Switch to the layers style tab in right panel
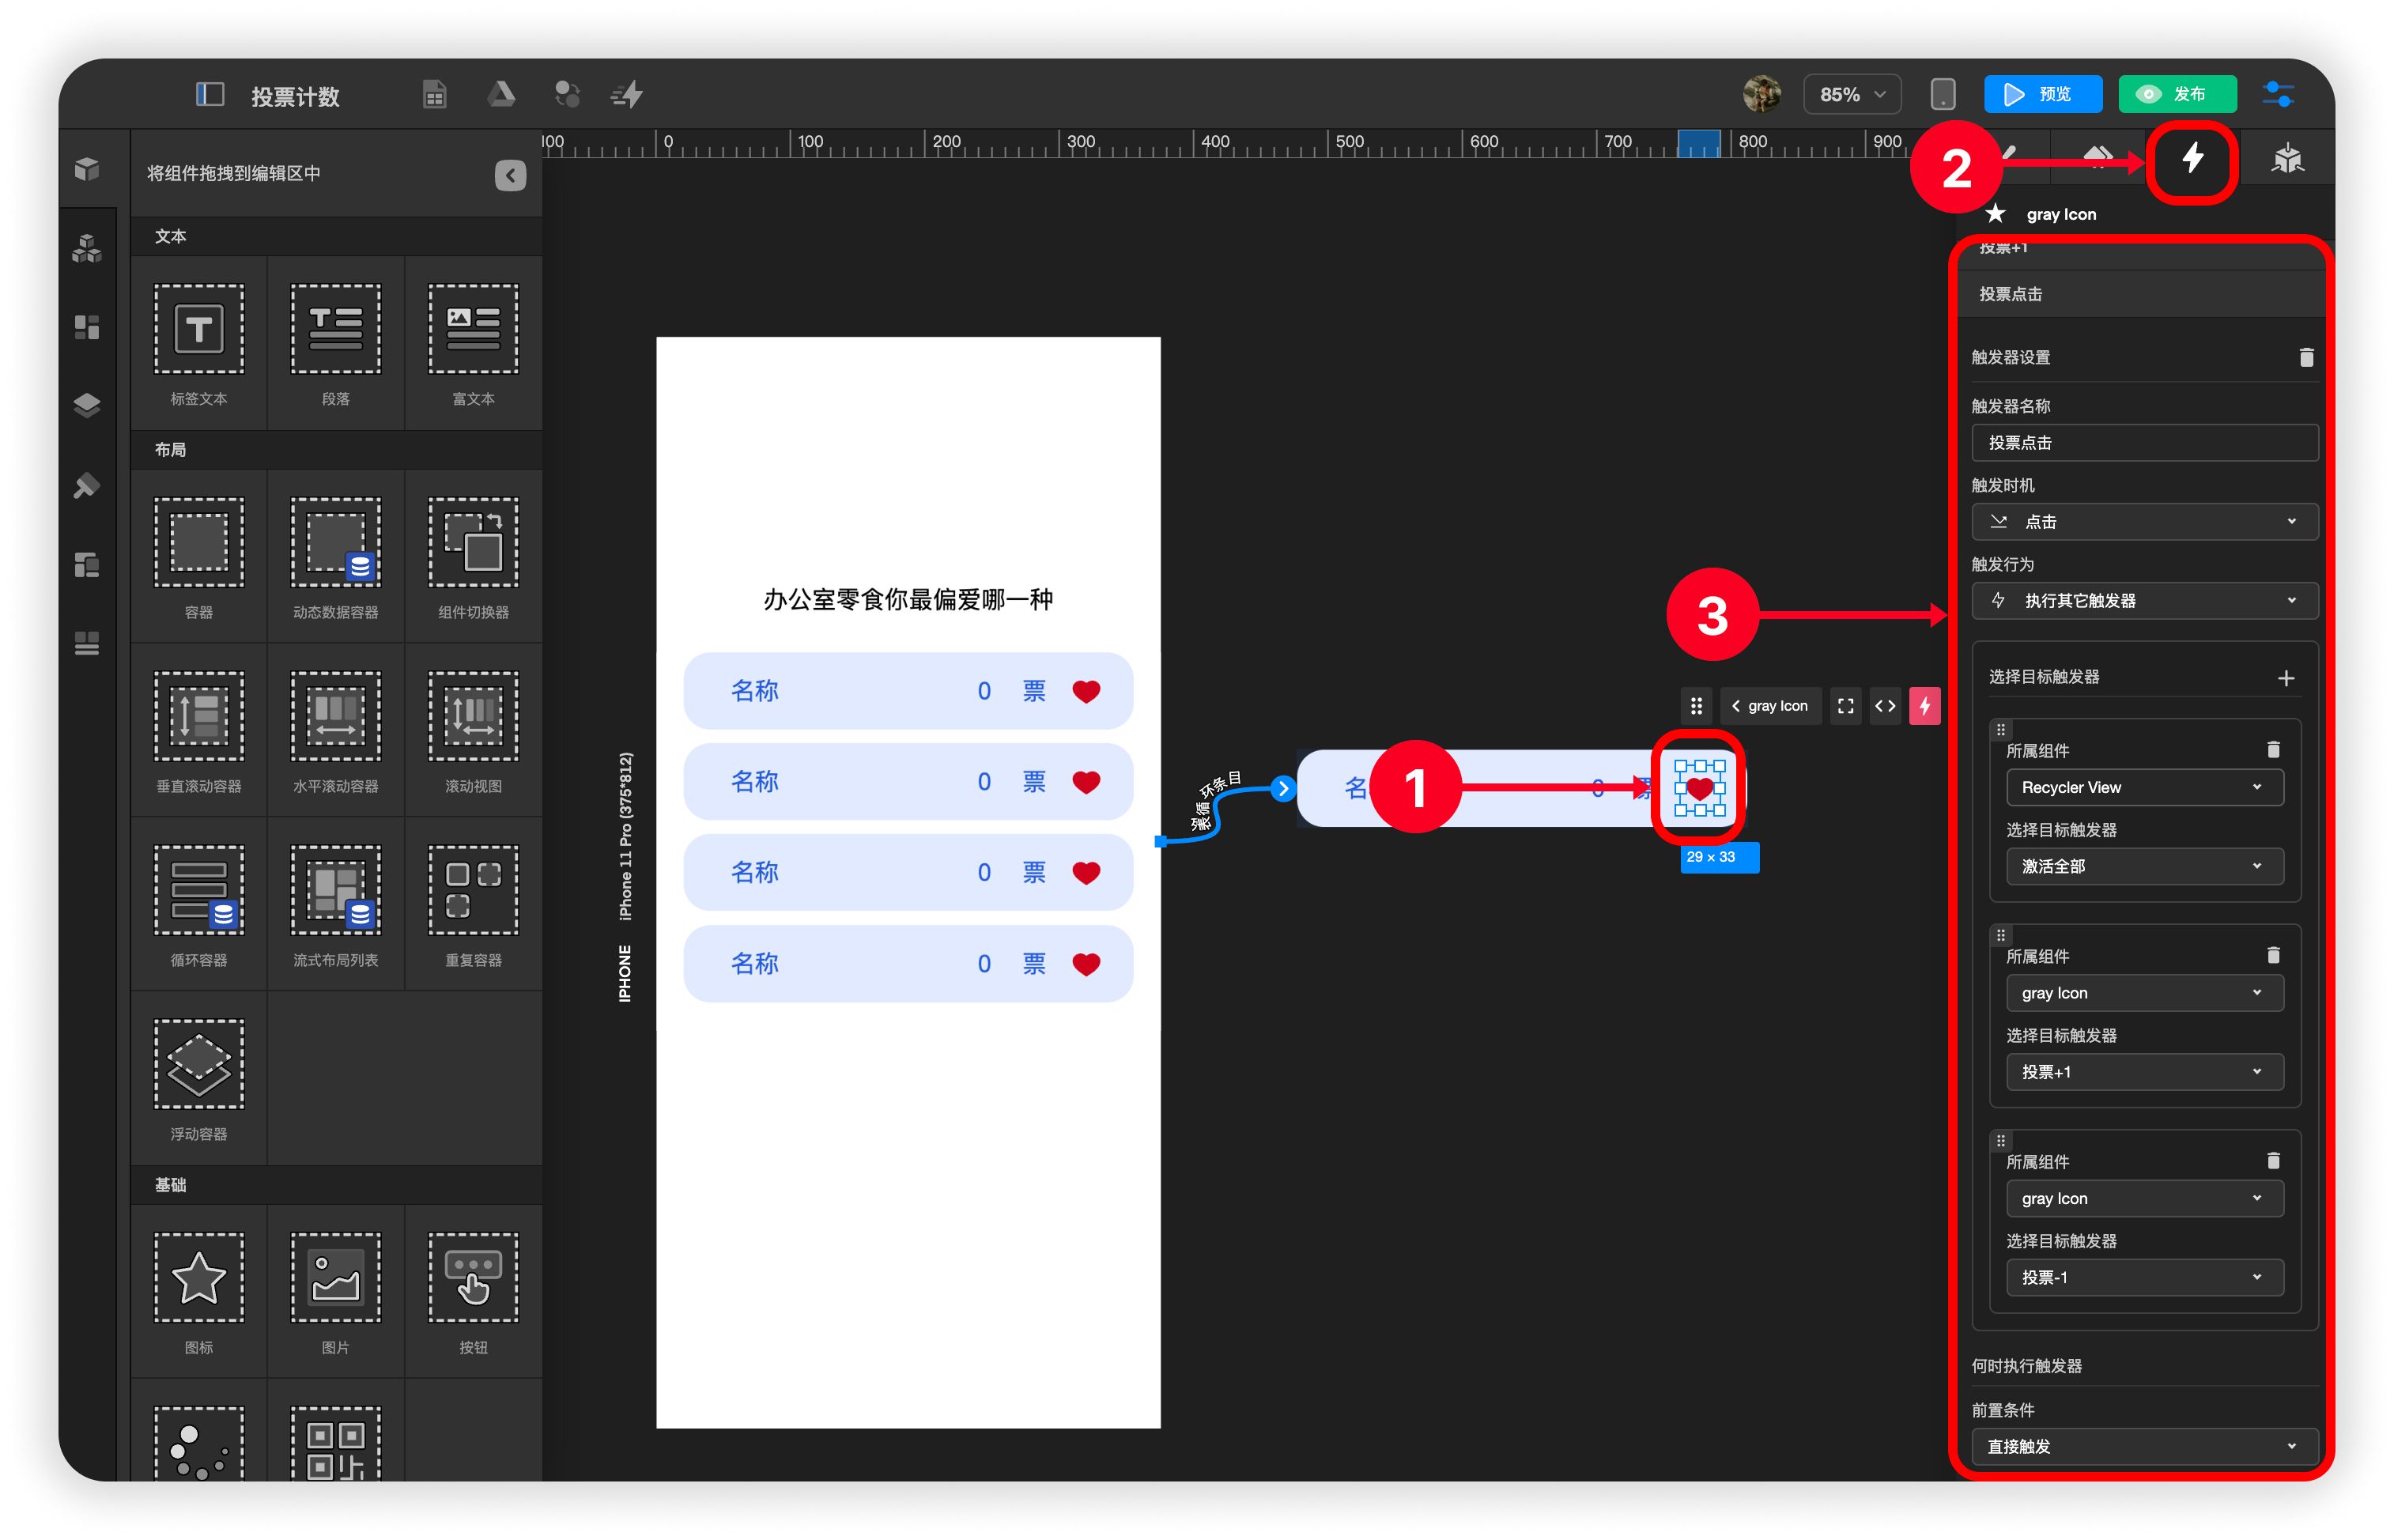 tap(2097, 157)
